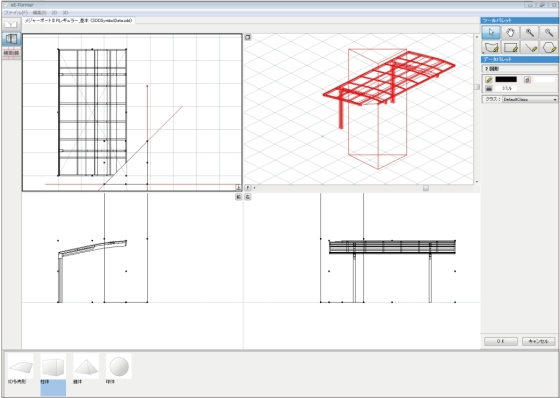Click the carport elevation in right view
The image size is (560, 398).
click(392, 271)
